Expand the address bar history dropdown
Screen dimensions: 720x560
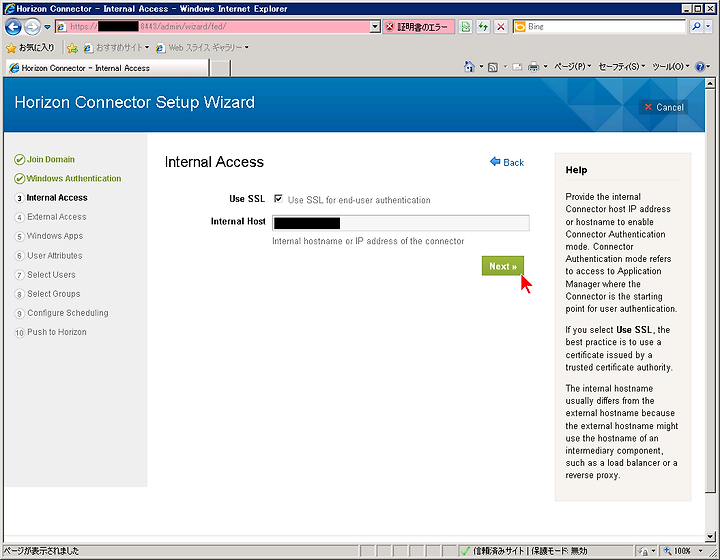pos(375,27)
